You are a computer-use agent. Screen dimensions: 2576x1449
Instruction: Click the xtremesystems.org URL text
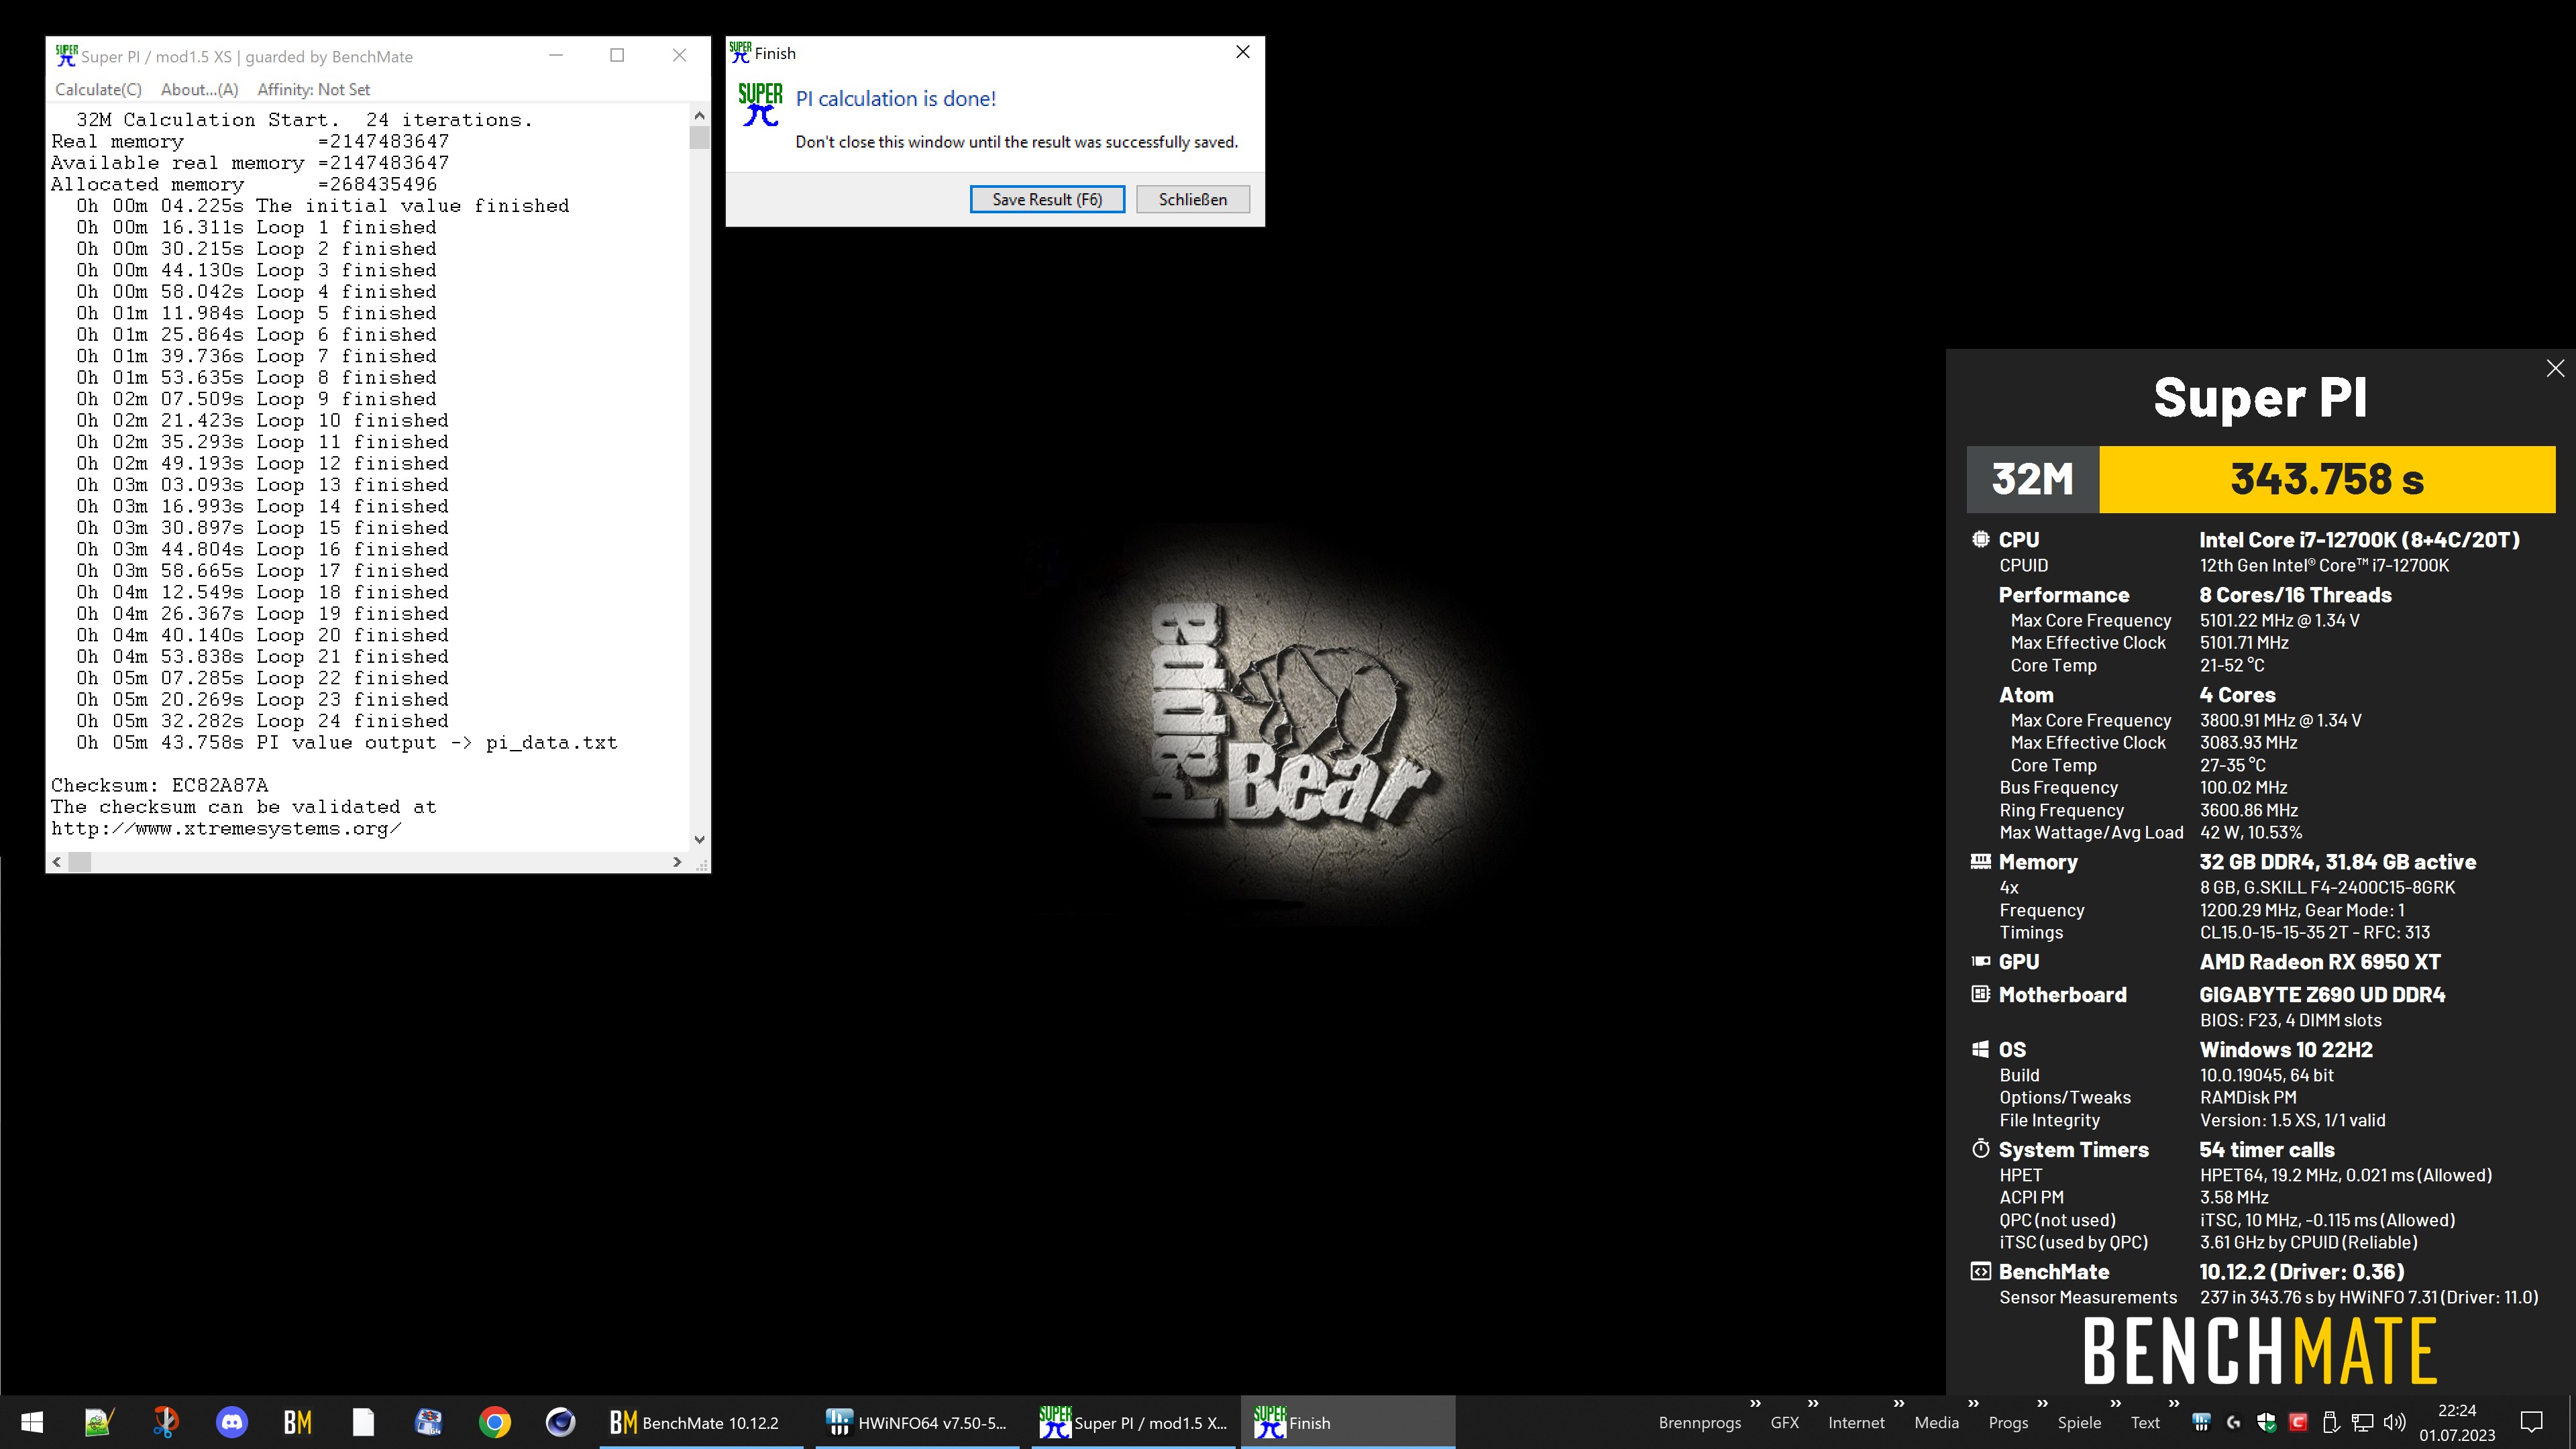(x=226, y=828)
